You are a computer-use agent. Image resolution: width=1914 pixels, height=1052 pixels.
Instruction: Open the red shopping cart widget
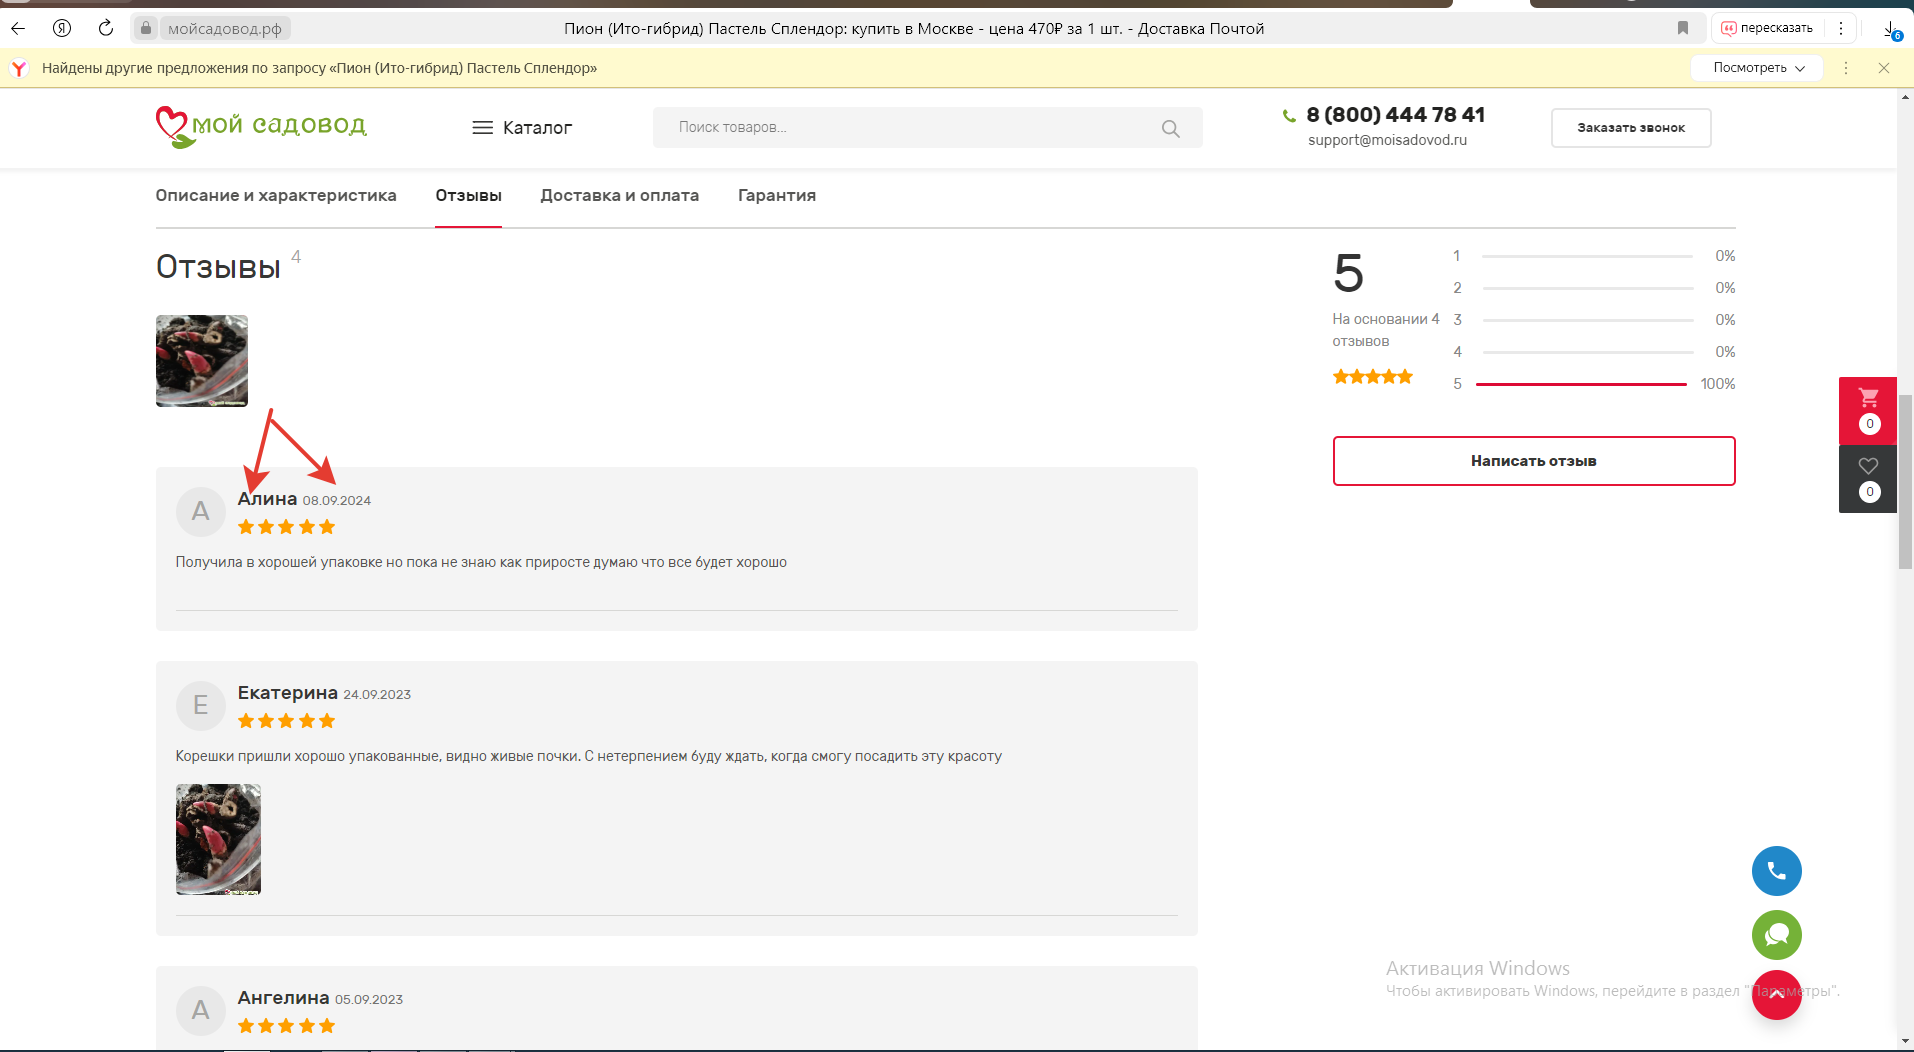(1867, 410)
